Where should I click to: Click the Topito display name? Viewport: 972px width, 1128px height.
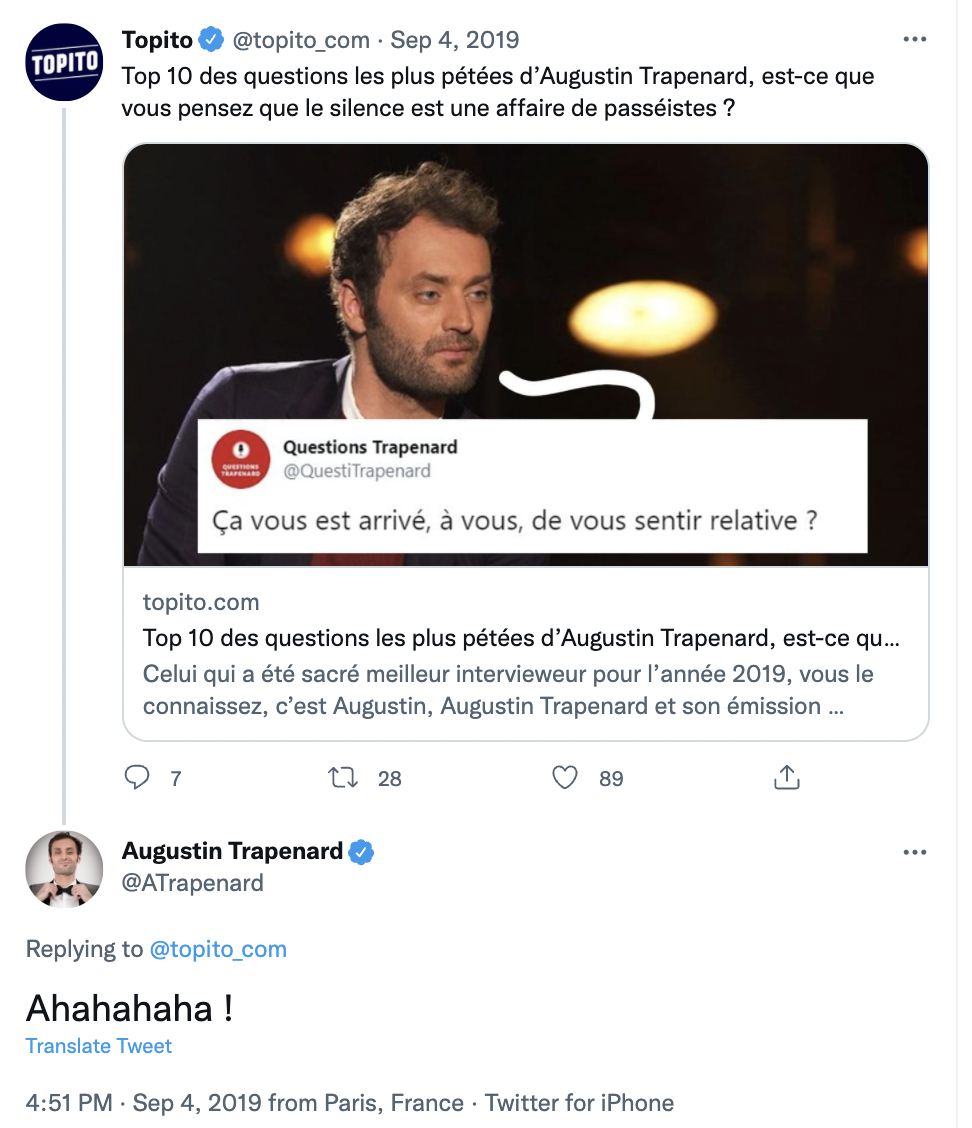point(157,41)
